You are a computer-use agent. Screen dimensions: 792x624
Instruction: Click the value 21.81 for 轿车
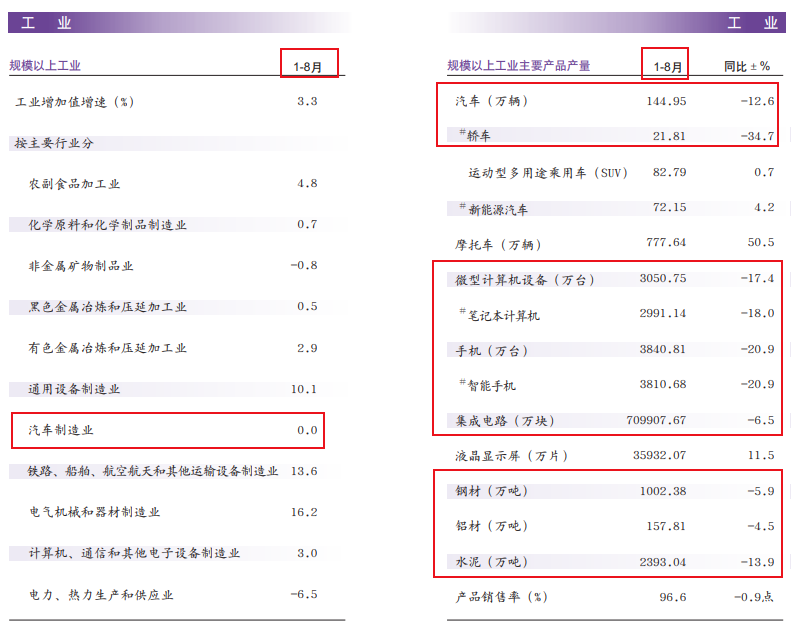(x=669, y=136)
